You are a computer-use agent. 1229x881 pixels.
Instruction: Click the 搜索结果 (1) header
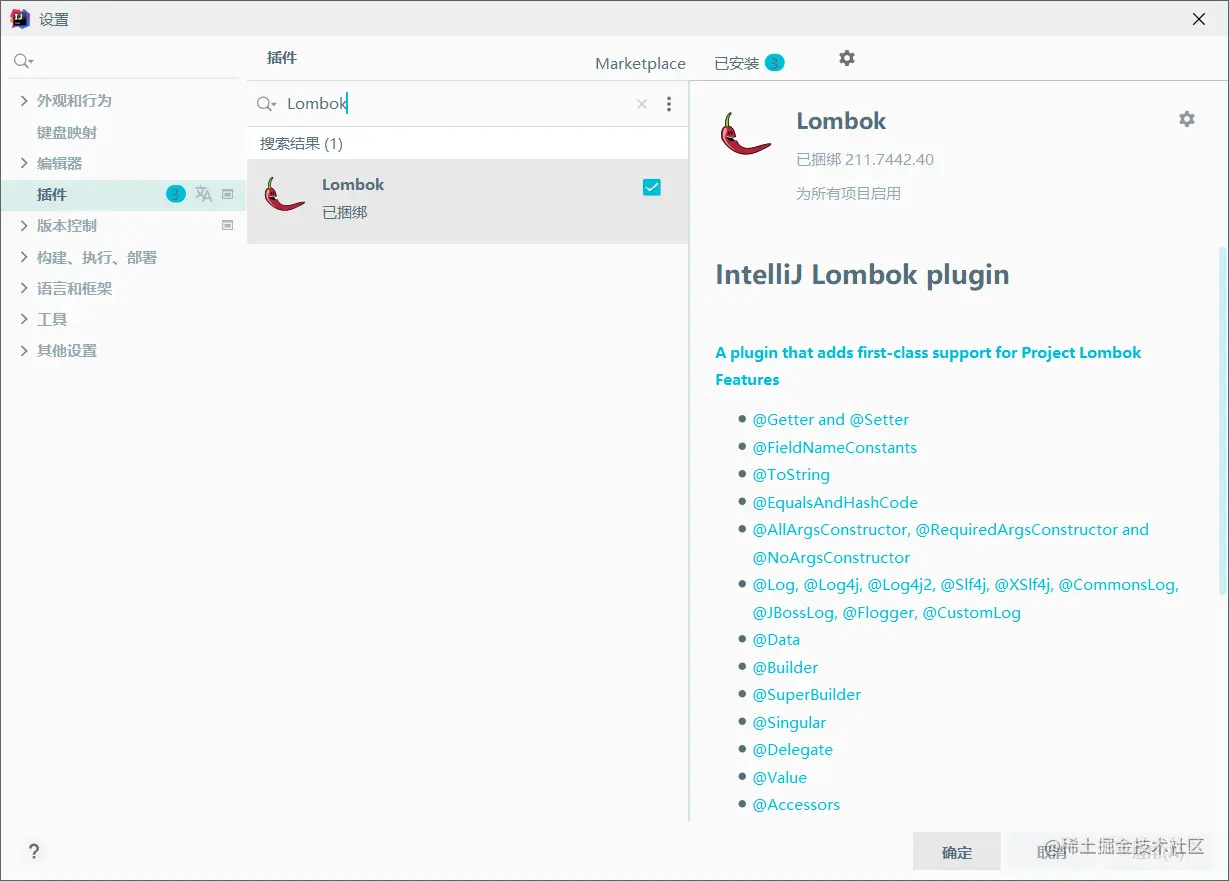301,143
